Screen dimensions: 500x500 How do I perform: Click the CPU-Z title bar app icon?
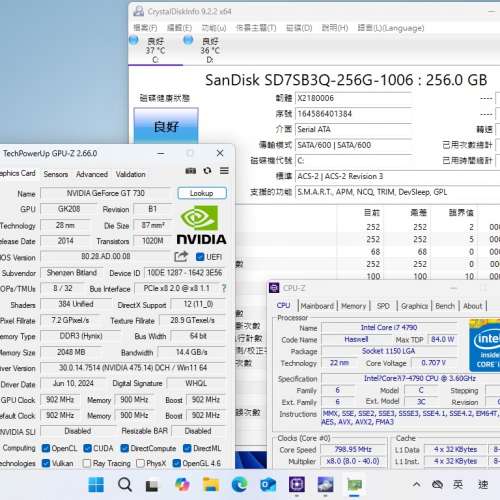(x=274, y=288)
